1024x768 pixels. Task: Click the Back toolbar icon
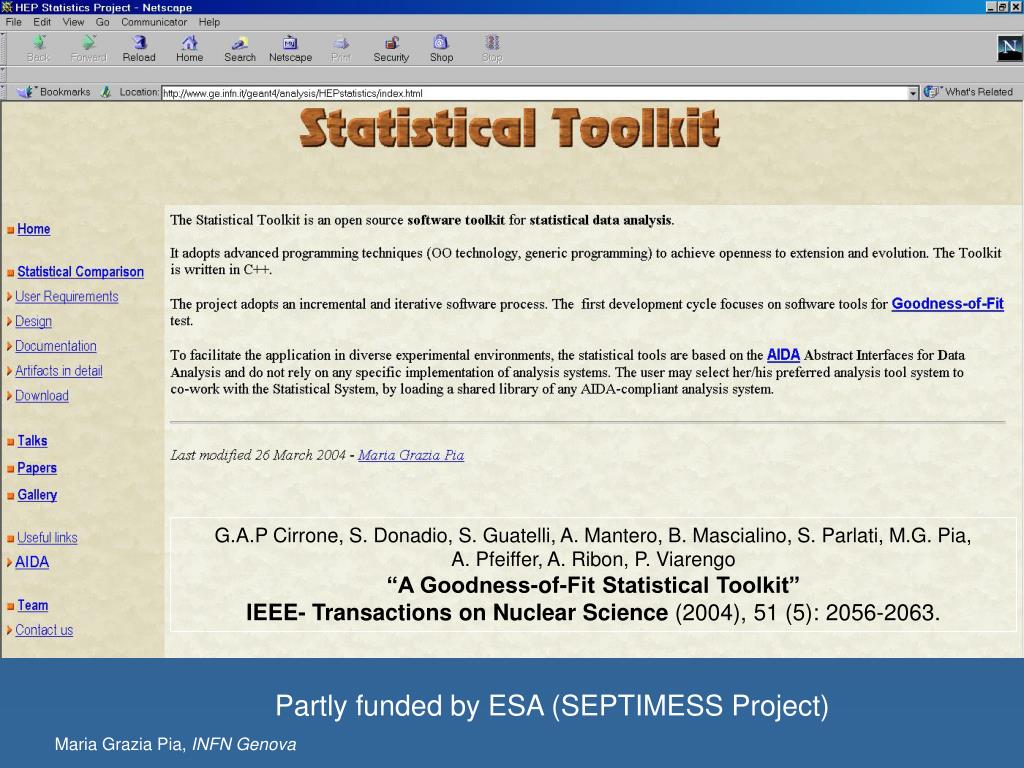[x=38, y=48]
